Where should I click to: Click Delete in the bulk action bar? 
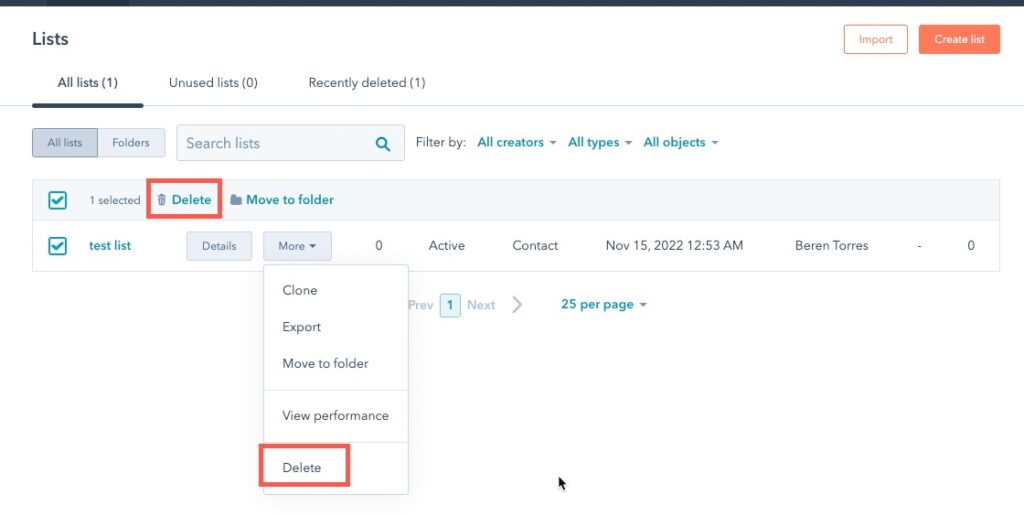(x=184, y=200)
